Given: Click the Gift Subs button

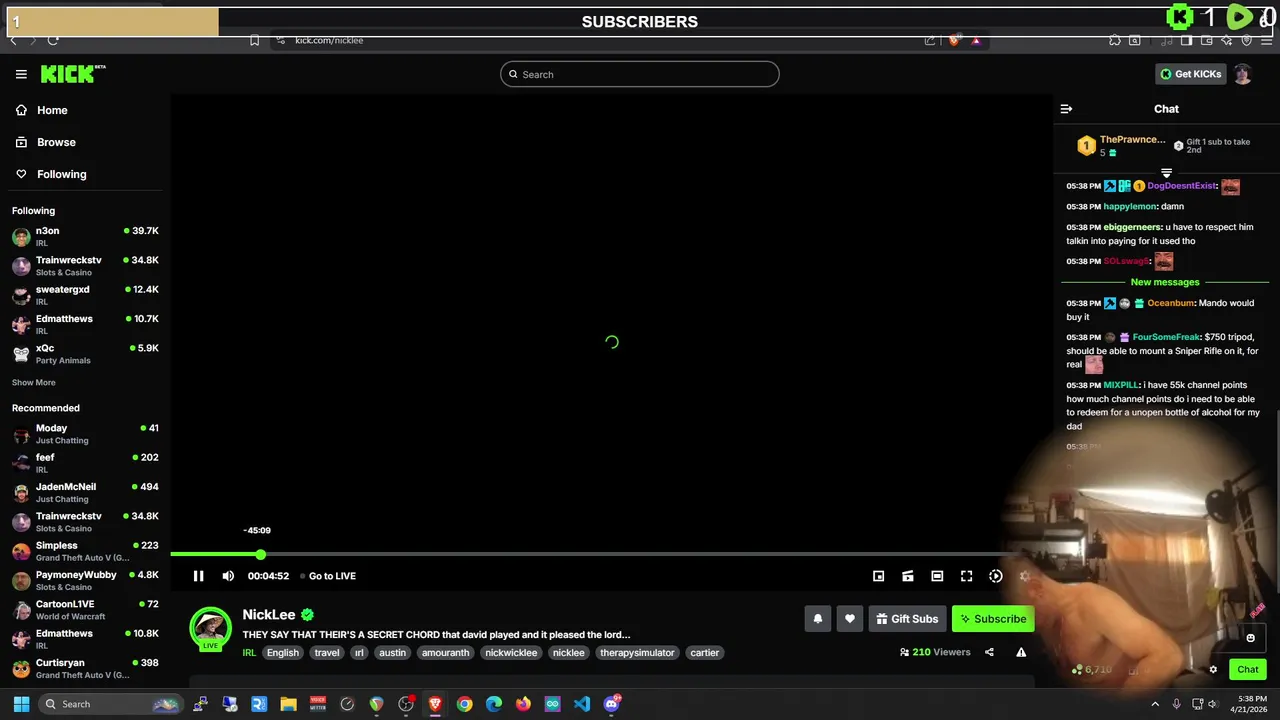Looking at the screenshot, I should pos(907,619).
